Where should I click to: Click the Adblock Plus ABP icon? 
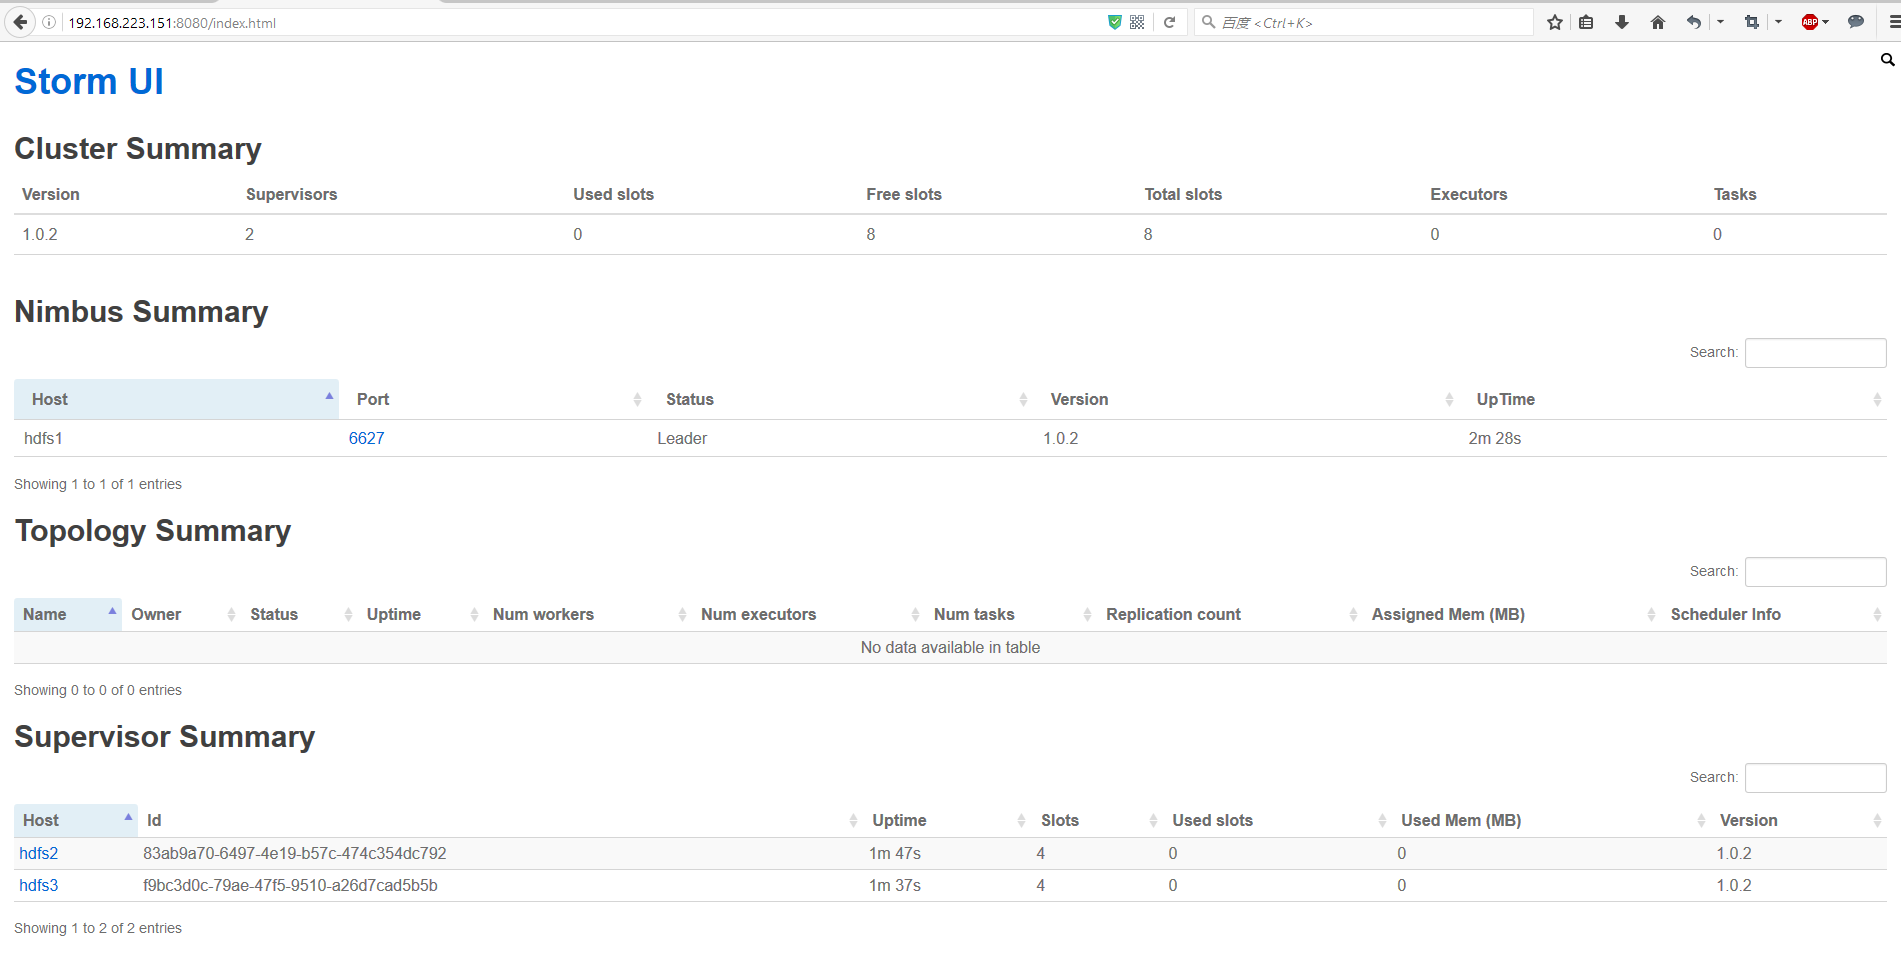(1810, 22)
